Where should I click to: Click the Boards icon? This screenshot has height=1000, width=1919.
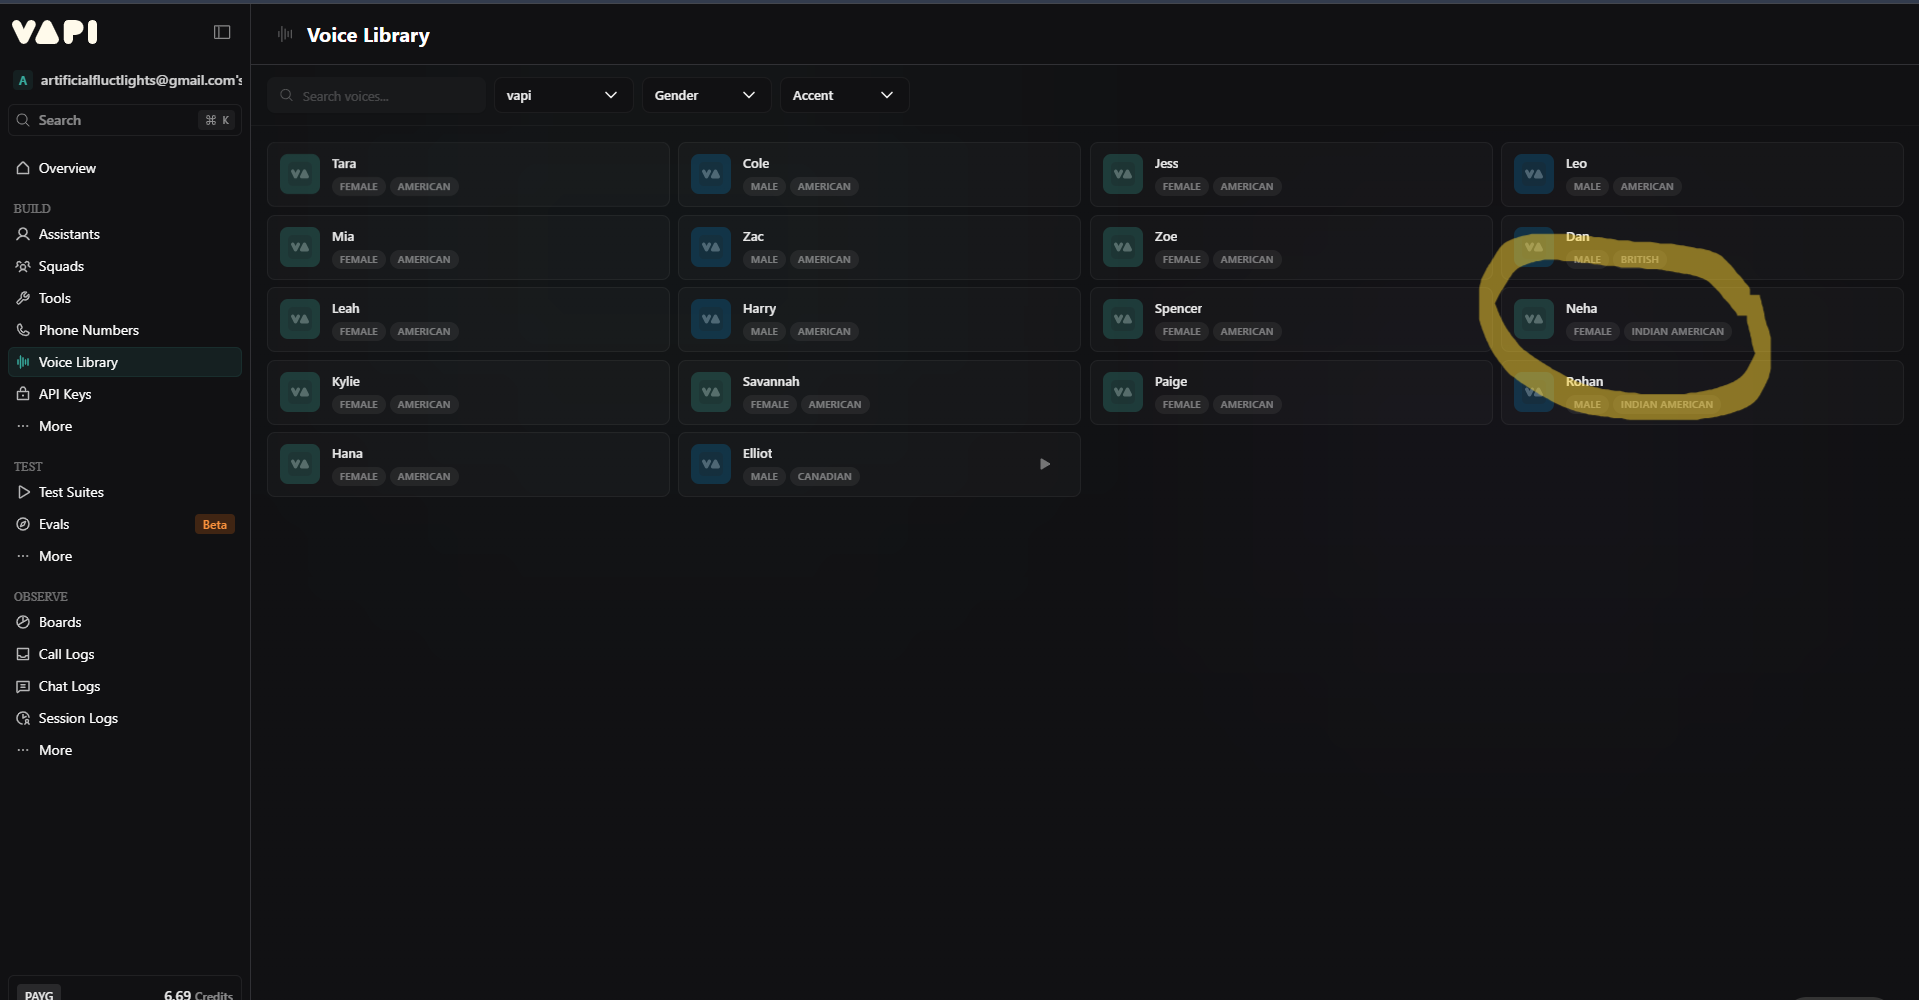pos(23,622)
